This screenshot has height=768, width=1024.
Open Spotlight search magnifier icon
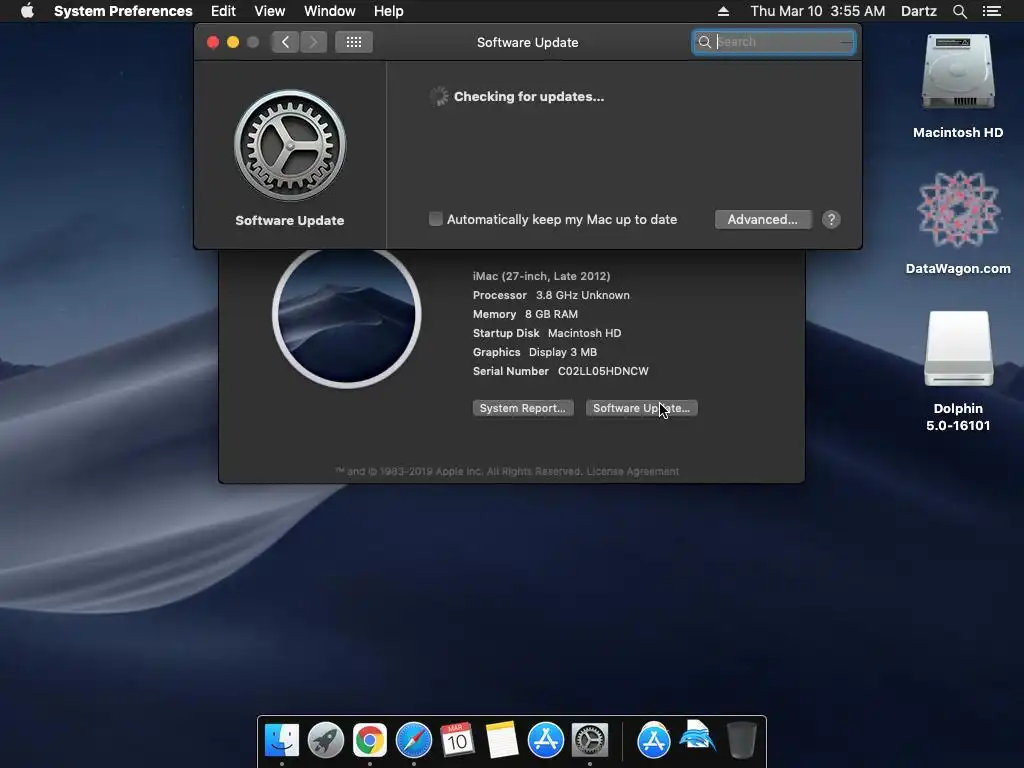pyautogui.click(x=959, y=11)
